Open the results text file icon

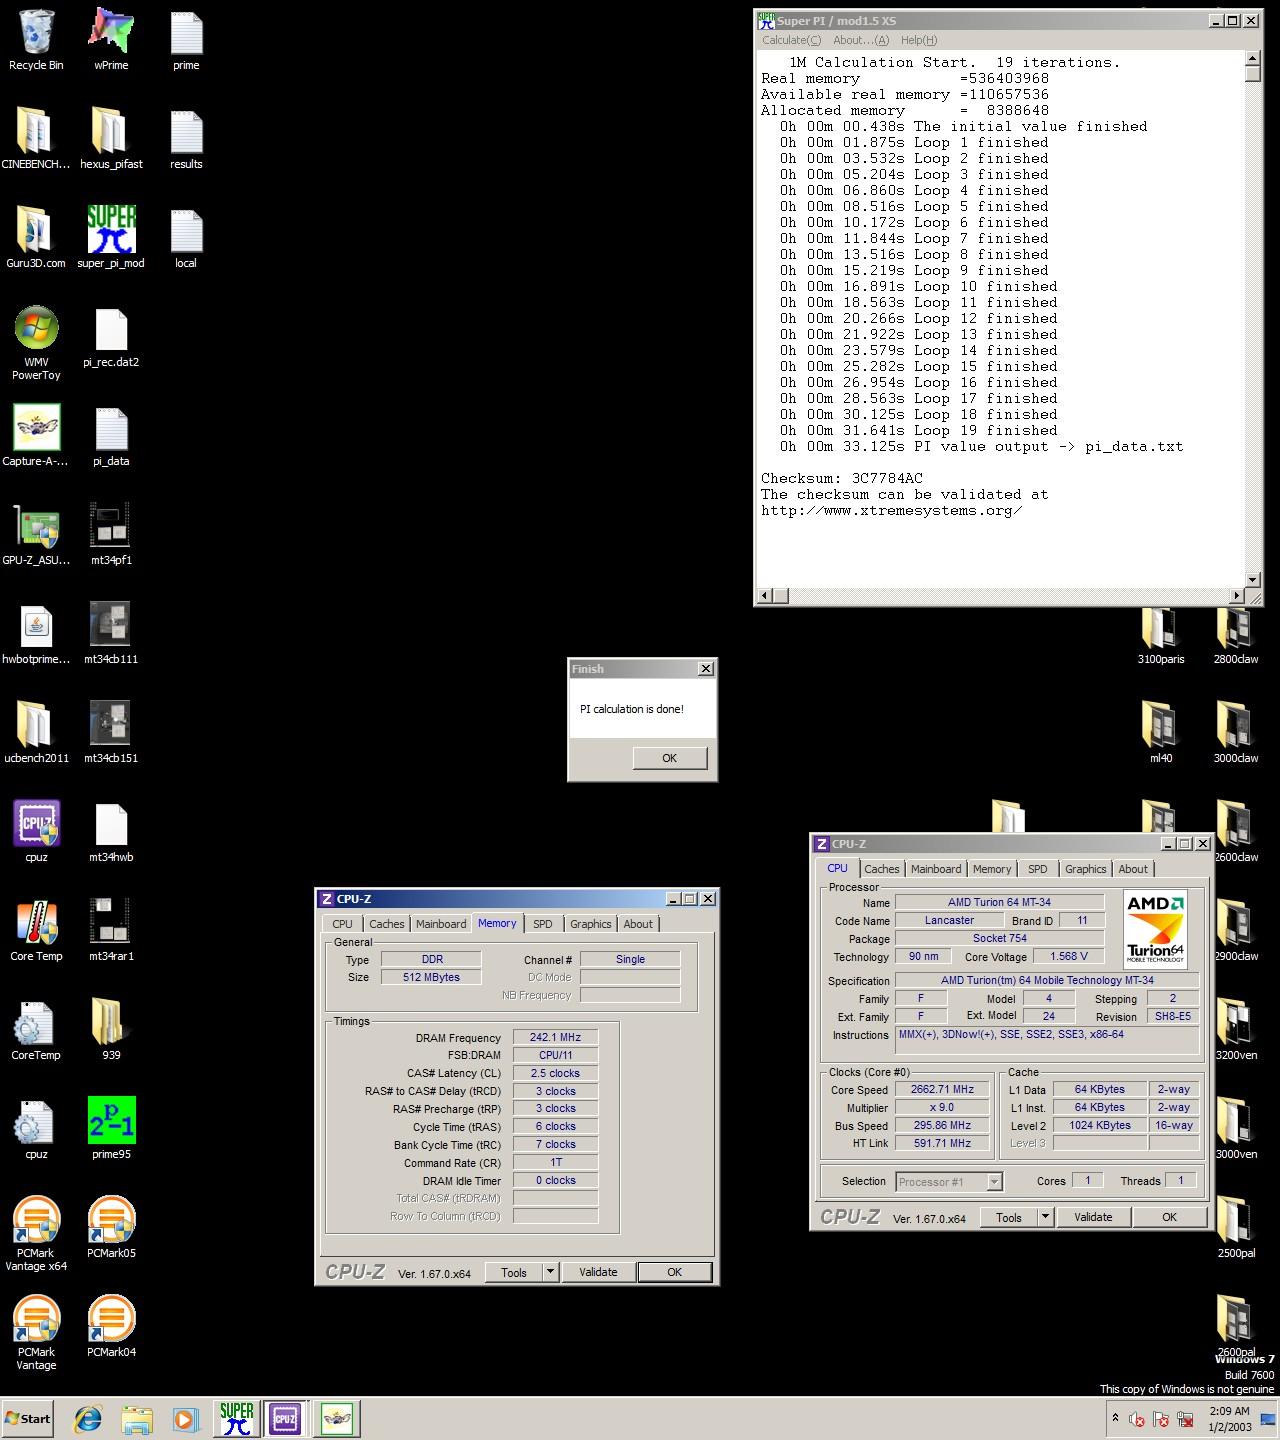(186, 138)
